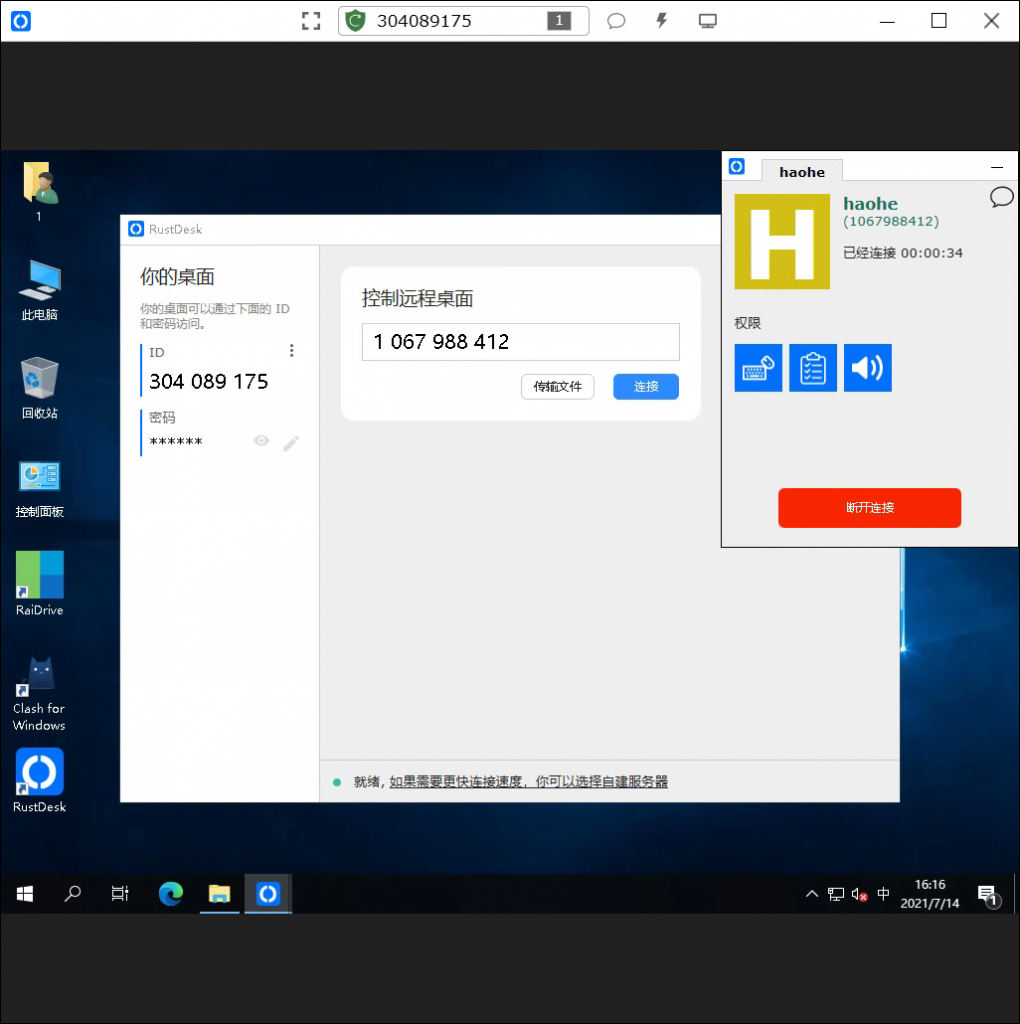The image size is (1020, 1024).
Task: Click the remote ID input field
Action: (520, 342)
